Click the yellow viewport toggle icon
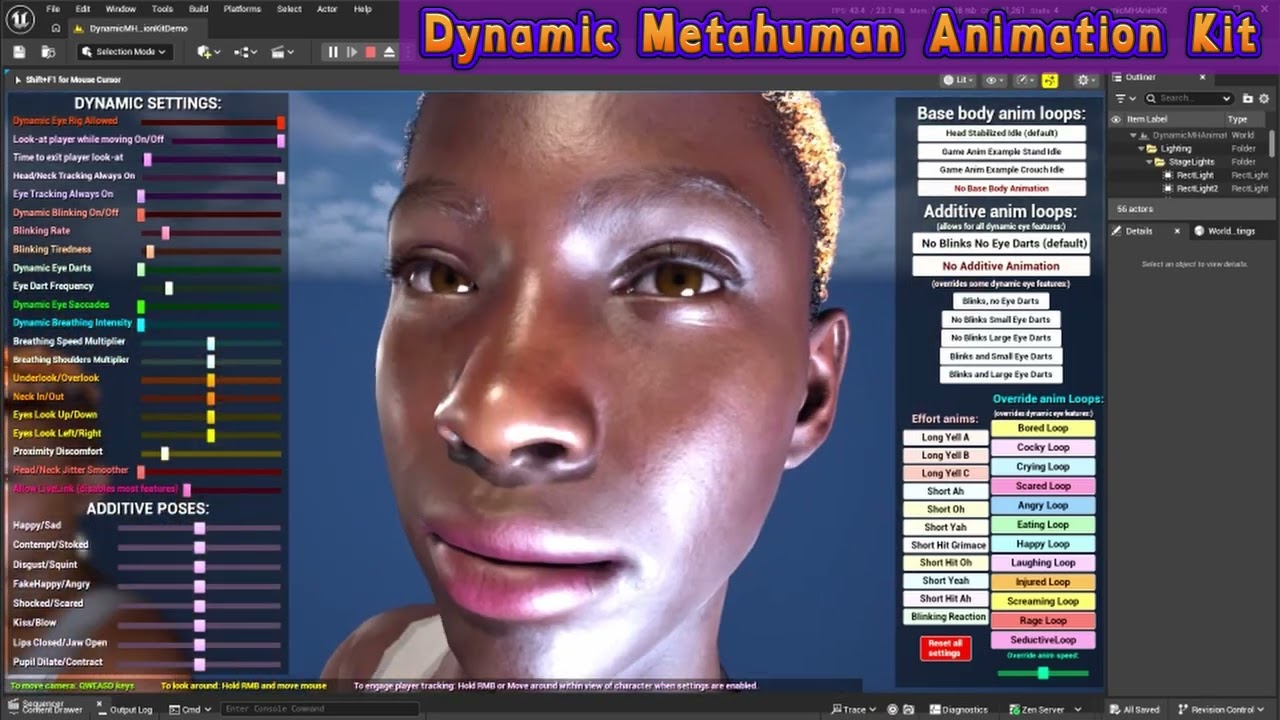 [1050, 80]
